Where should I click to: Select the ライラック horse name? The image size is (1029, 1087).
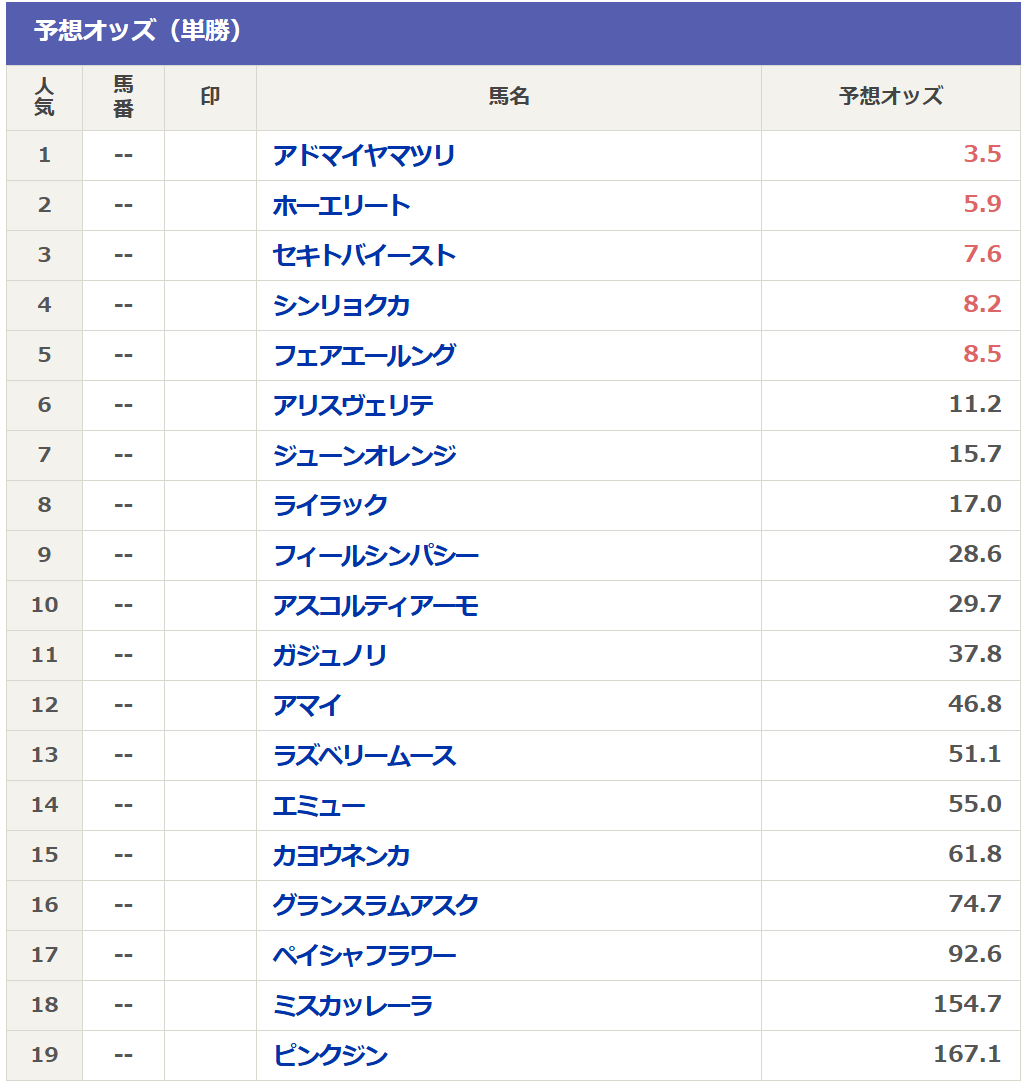(x=330, y=505)
